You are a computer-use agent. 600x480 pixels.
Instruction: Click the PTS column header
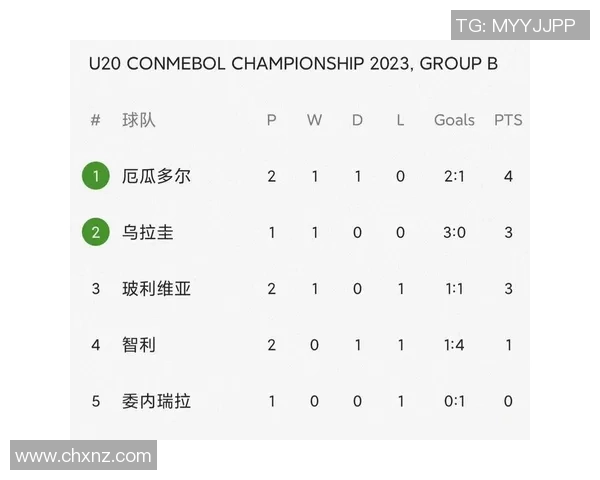pyautogui.click(x=508, y=120)
